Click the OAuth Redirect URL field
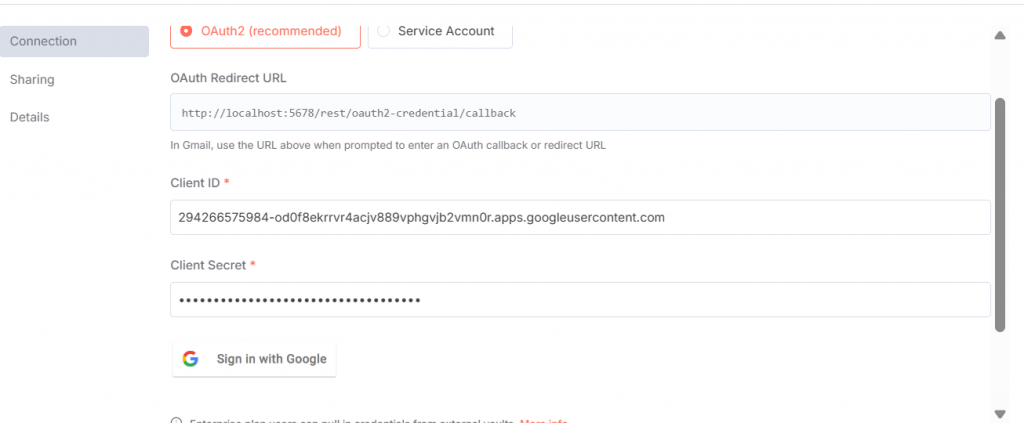 click(580, 113)
